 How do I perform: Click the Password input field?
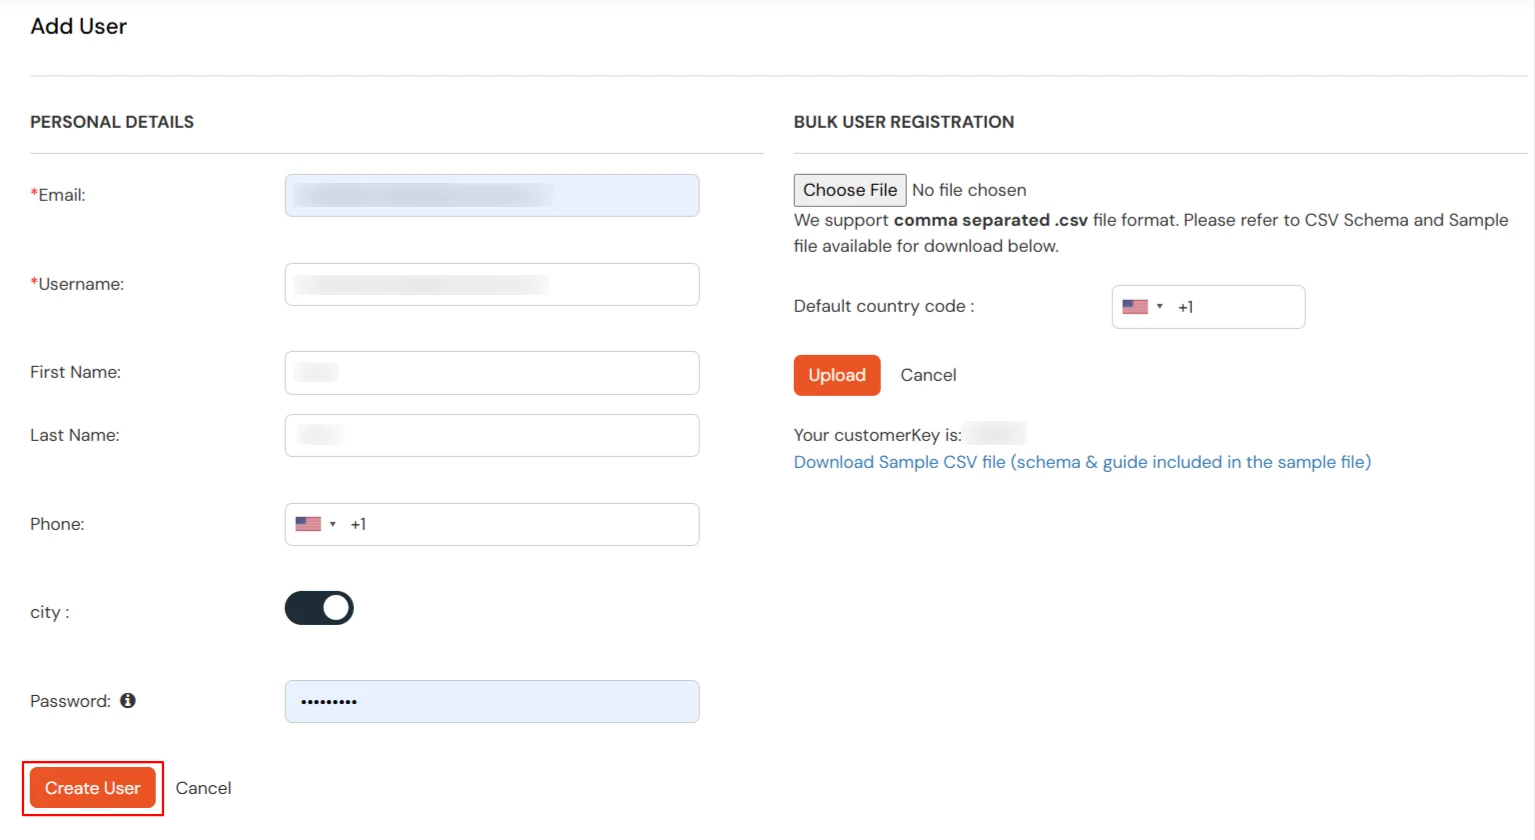(x=491, y=701)
